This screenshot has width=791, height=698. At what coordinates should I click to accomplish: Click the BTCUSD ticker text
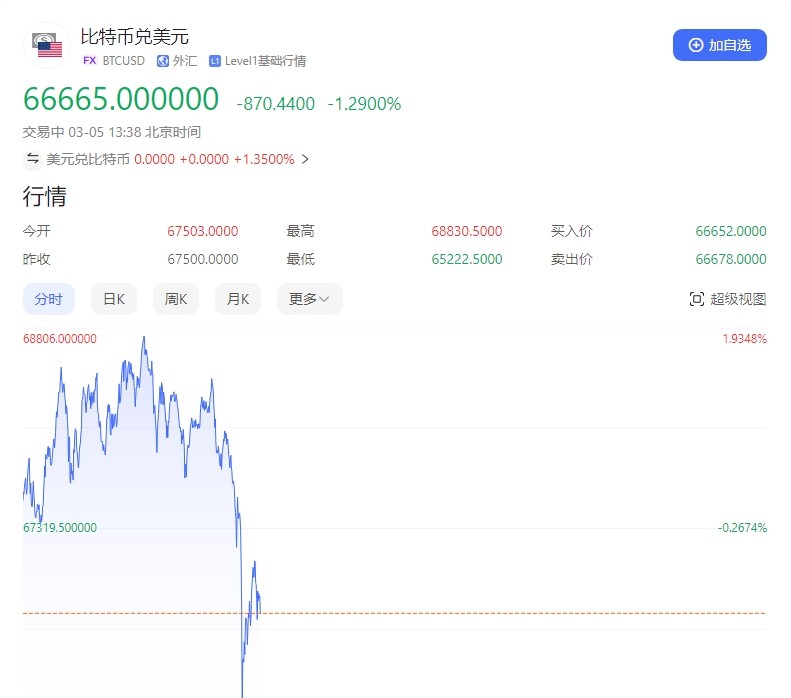pos(124,61)
